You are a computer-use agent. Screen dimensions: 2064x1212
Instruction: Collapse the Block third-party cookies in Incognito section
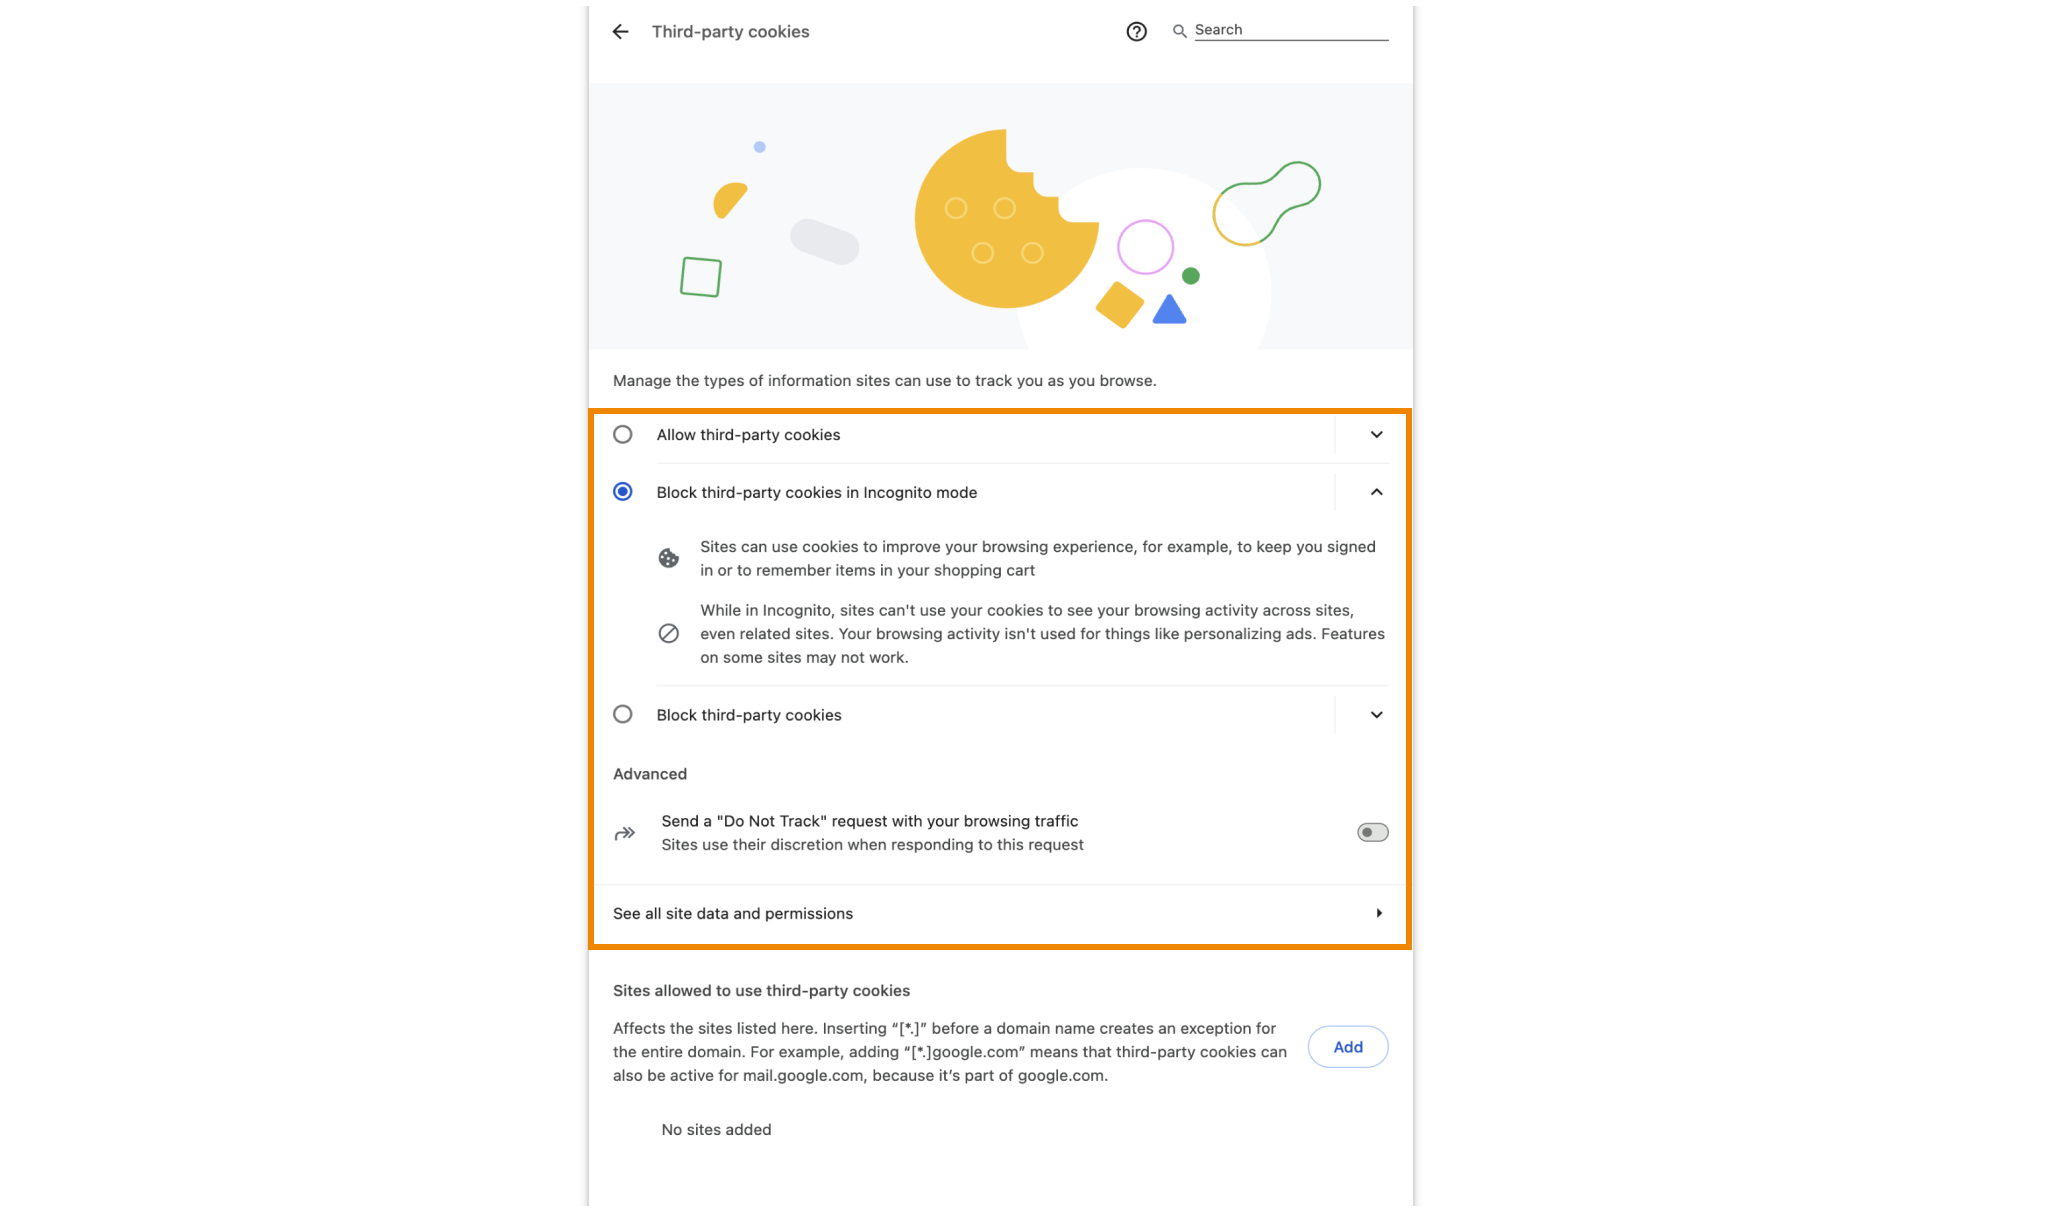[x=1376, y=492]
